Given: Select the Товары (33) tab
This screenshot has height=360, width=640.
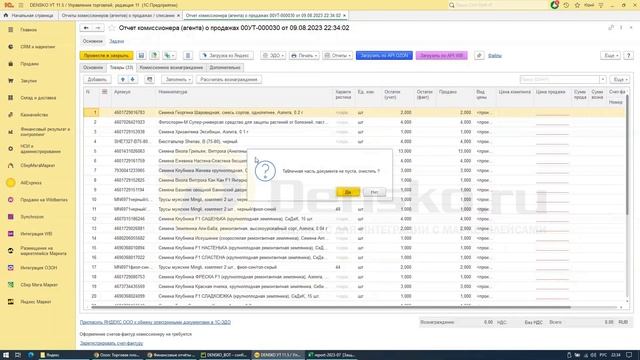Looking at the screenshot, I should click(x=121, y=67).
